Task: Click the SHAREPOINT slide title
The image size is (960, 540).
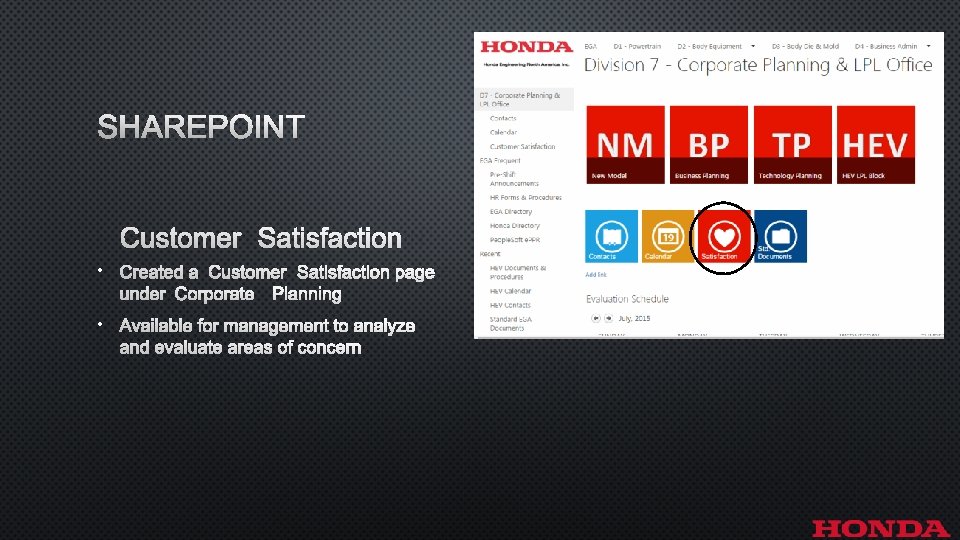Action: [x=201, y=127]
